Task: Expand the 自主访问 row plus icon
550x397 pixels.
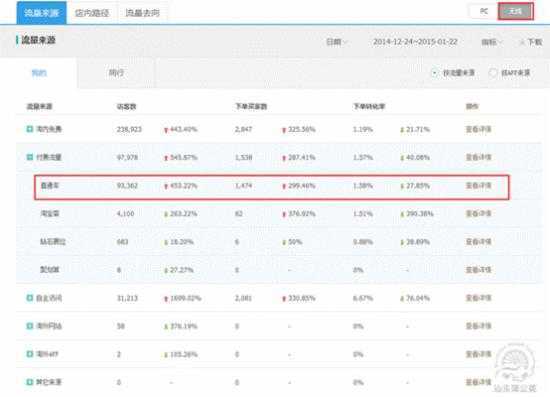Action: pos(30,298)
